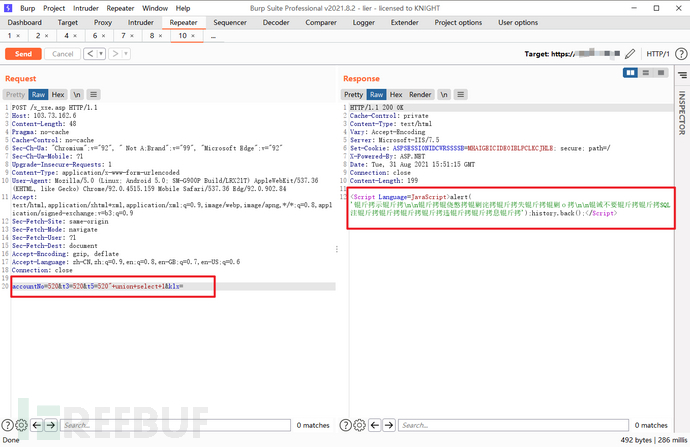Switch response view to Hex

coord(396,95)
